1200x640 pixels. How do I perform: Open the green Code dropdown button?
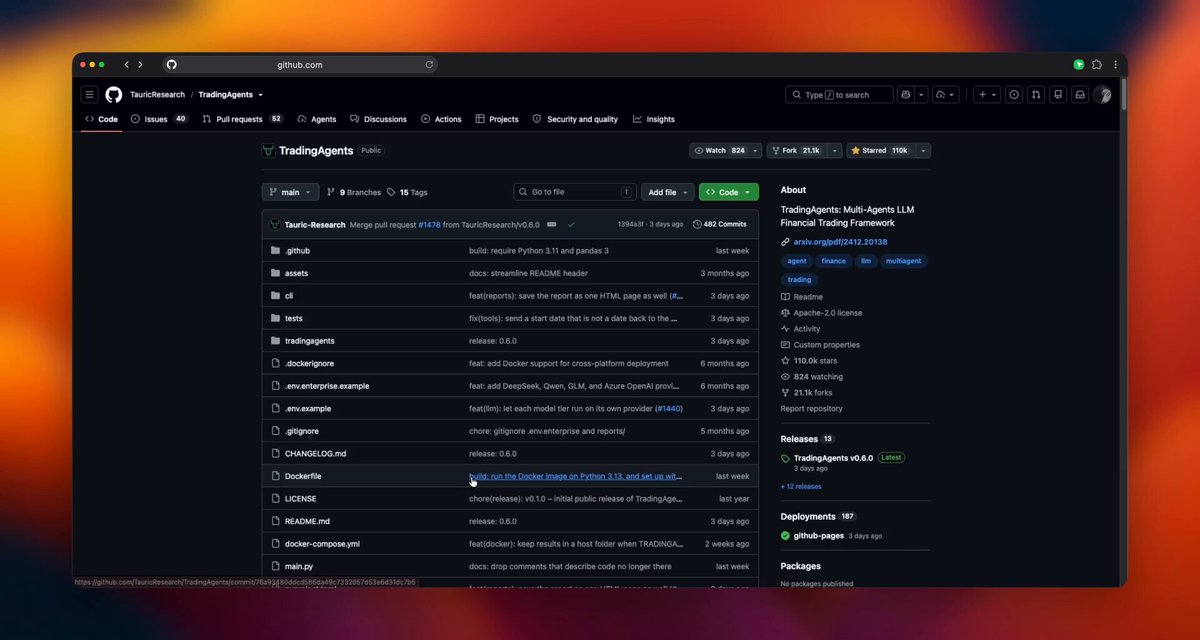tap(728, 192)
